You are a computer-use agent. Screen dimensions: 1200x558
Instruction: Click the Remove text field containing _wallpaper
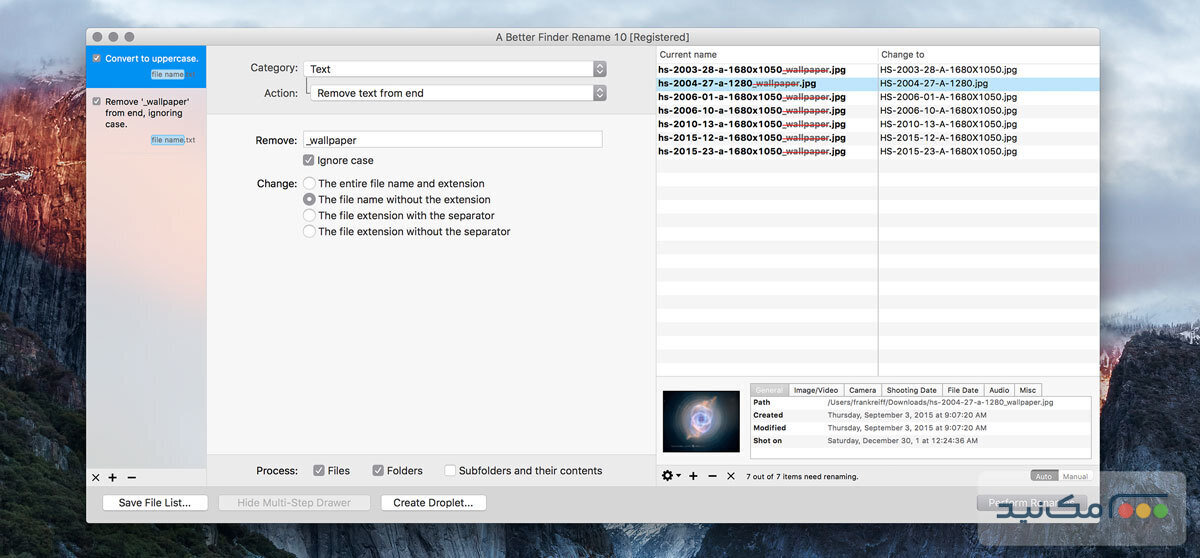(x=453, y=141)
